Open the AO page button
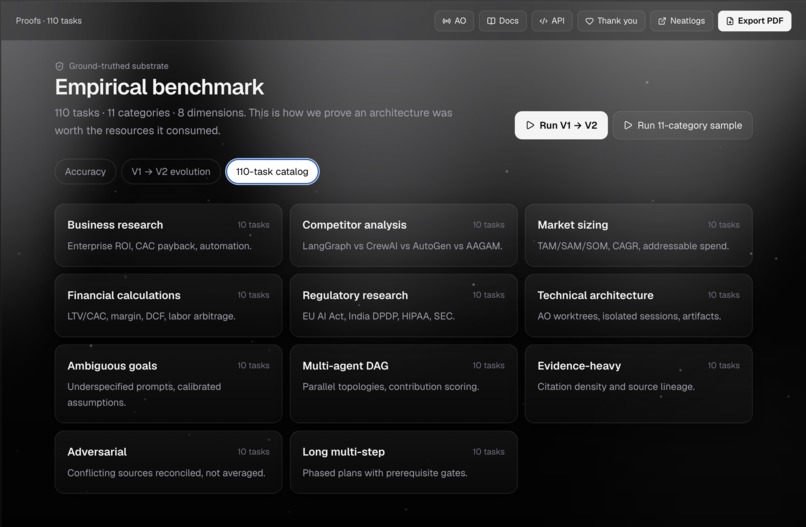The width and height of the screenshot is (806, 527). 454,21
